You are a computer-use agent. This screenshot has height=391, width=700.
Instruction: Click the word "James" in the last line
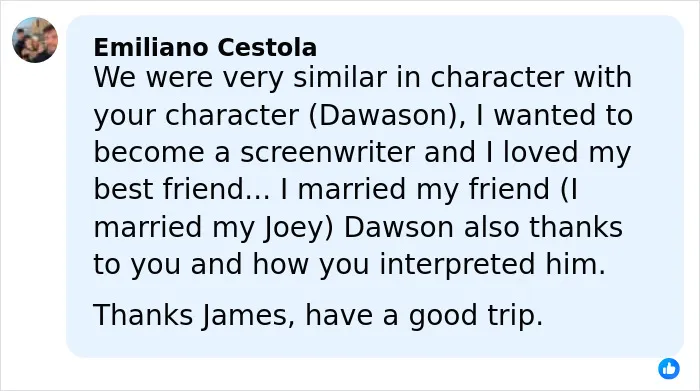(x=247, y=315)
